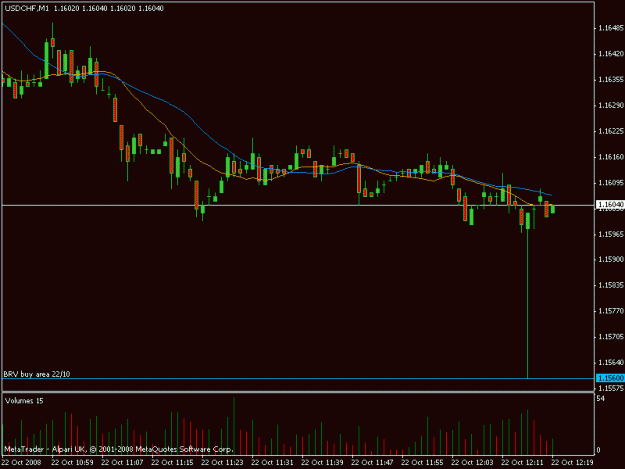The image size is (625, 469).
Task: Click the '22 Oct 11:23' time axis label
Action: click(x=222, y=463)
